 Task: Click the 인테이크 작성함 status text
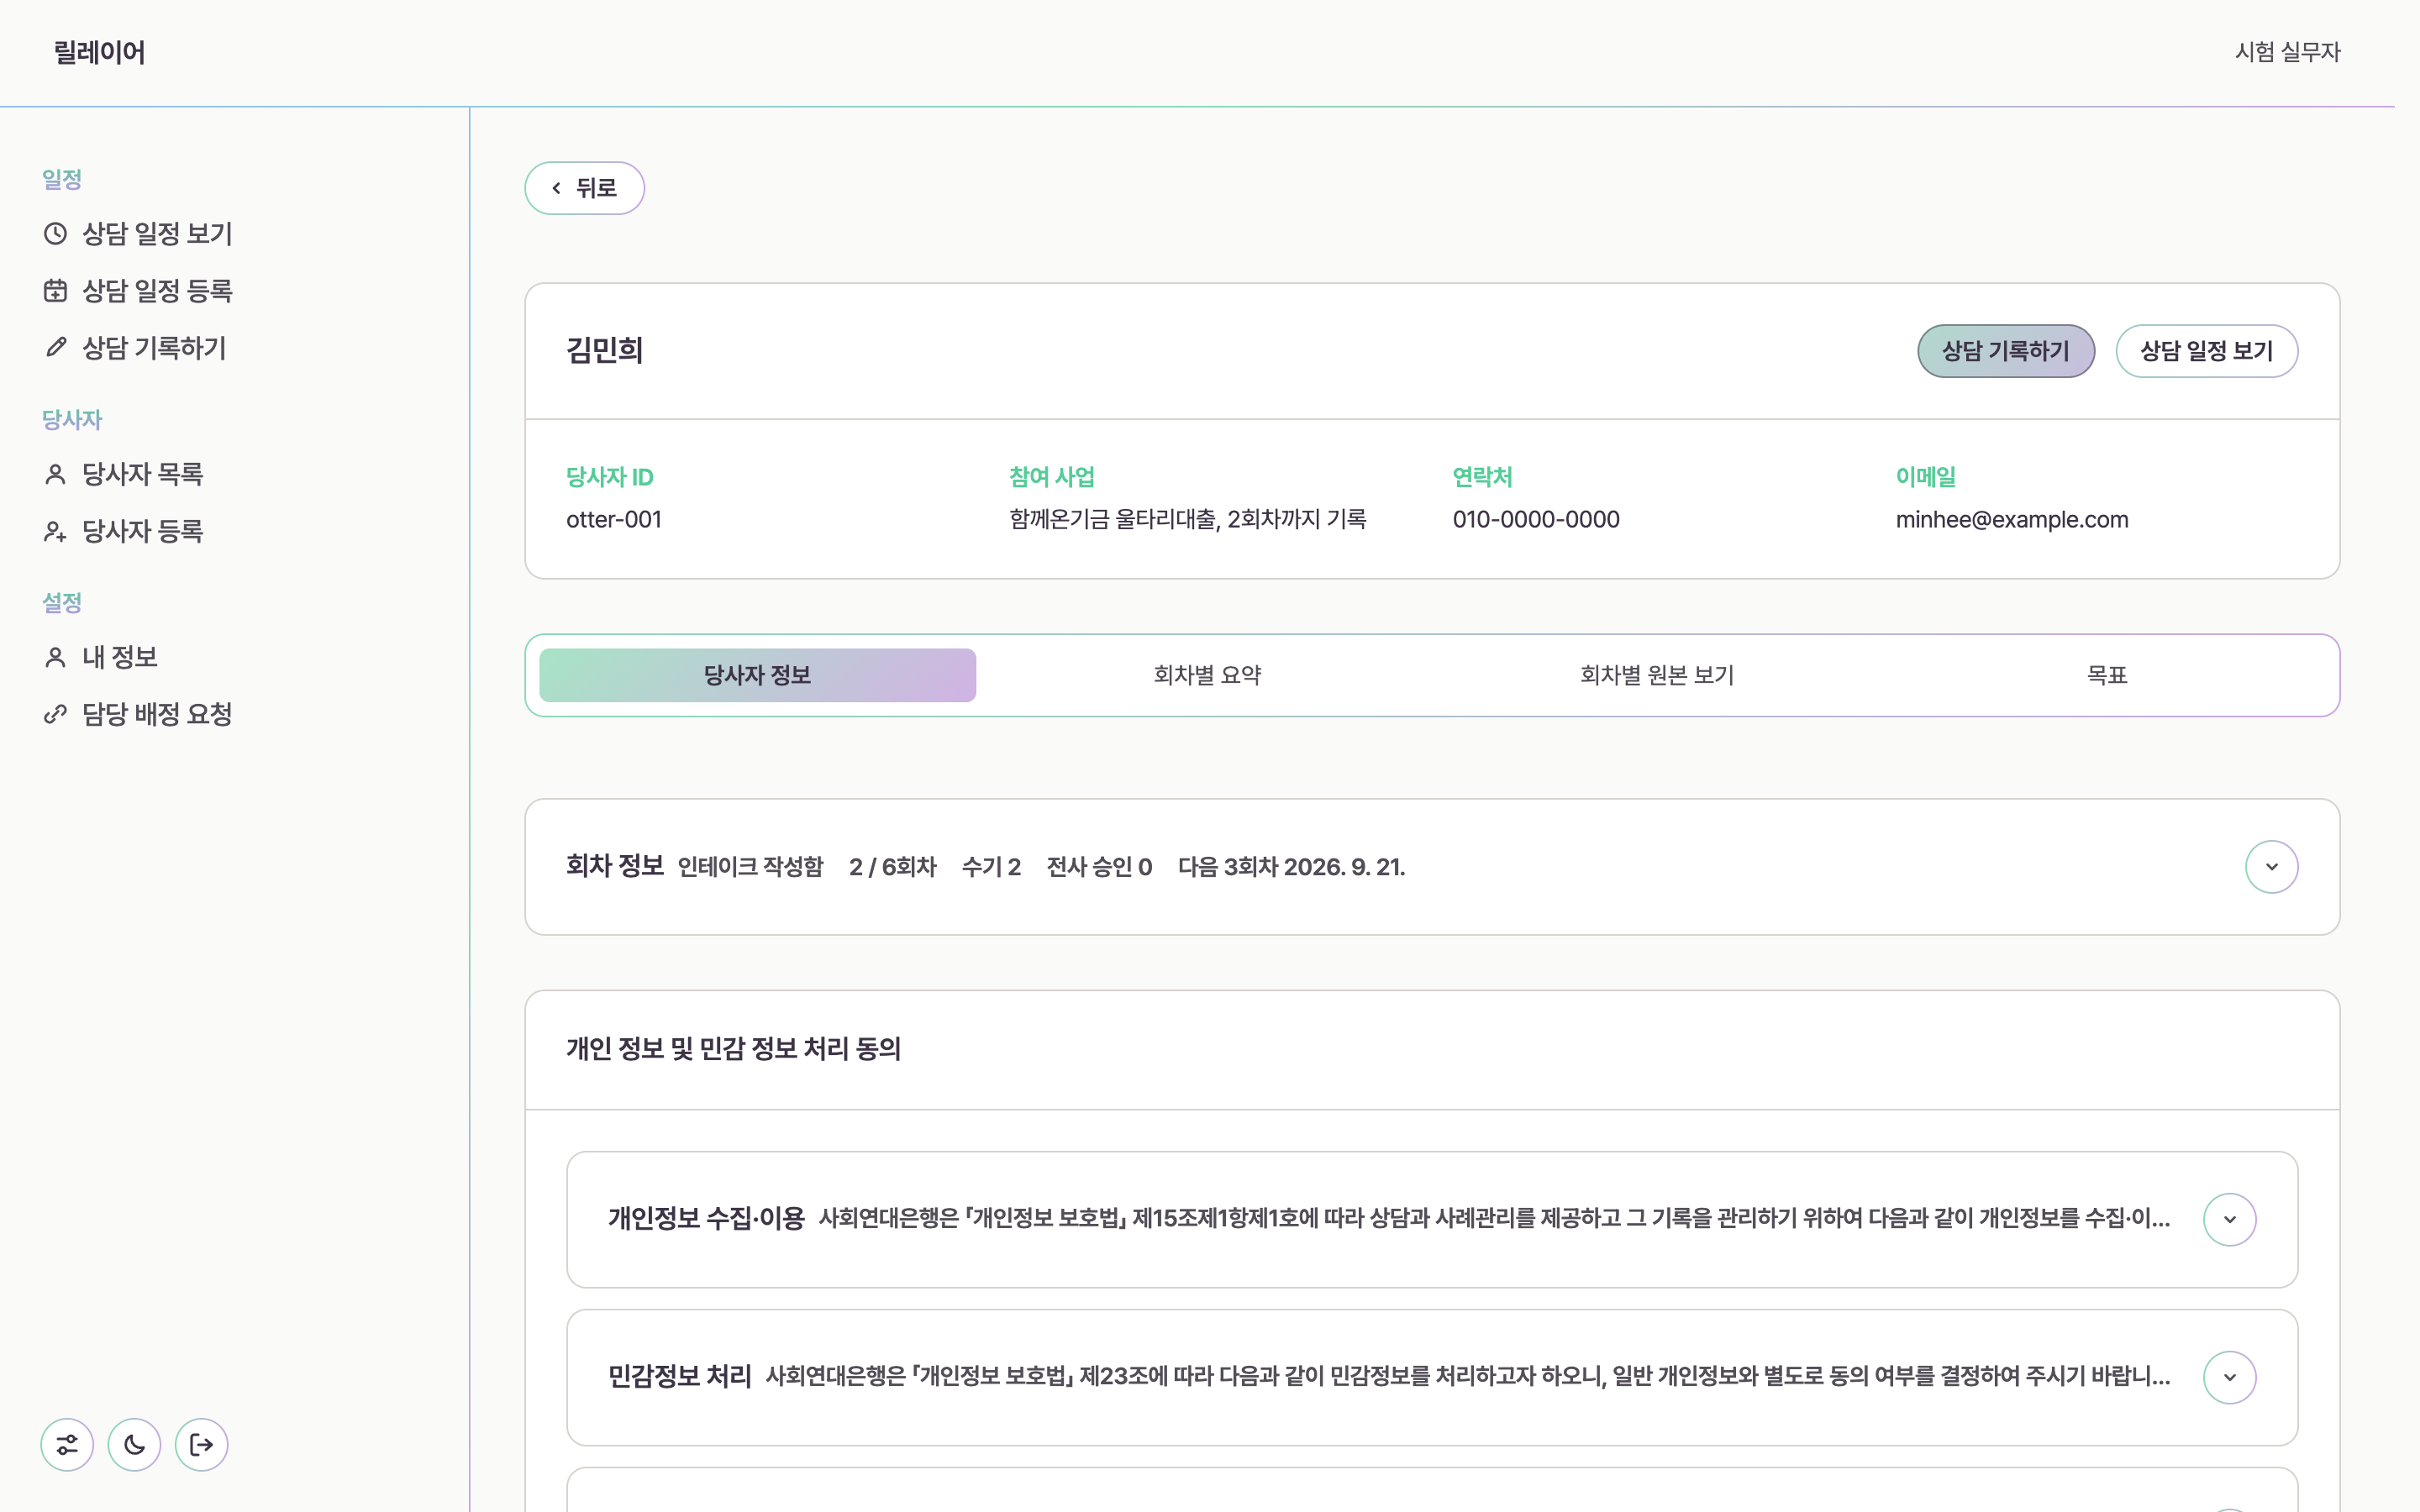click(x=750, y=867)
